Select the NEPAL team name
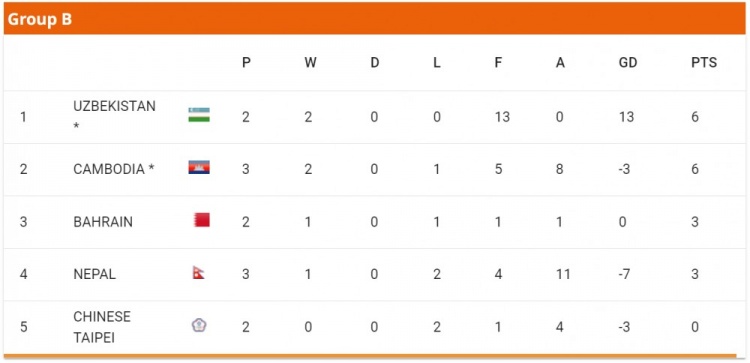This screenshot has height=363, width=750. [94, 274]
